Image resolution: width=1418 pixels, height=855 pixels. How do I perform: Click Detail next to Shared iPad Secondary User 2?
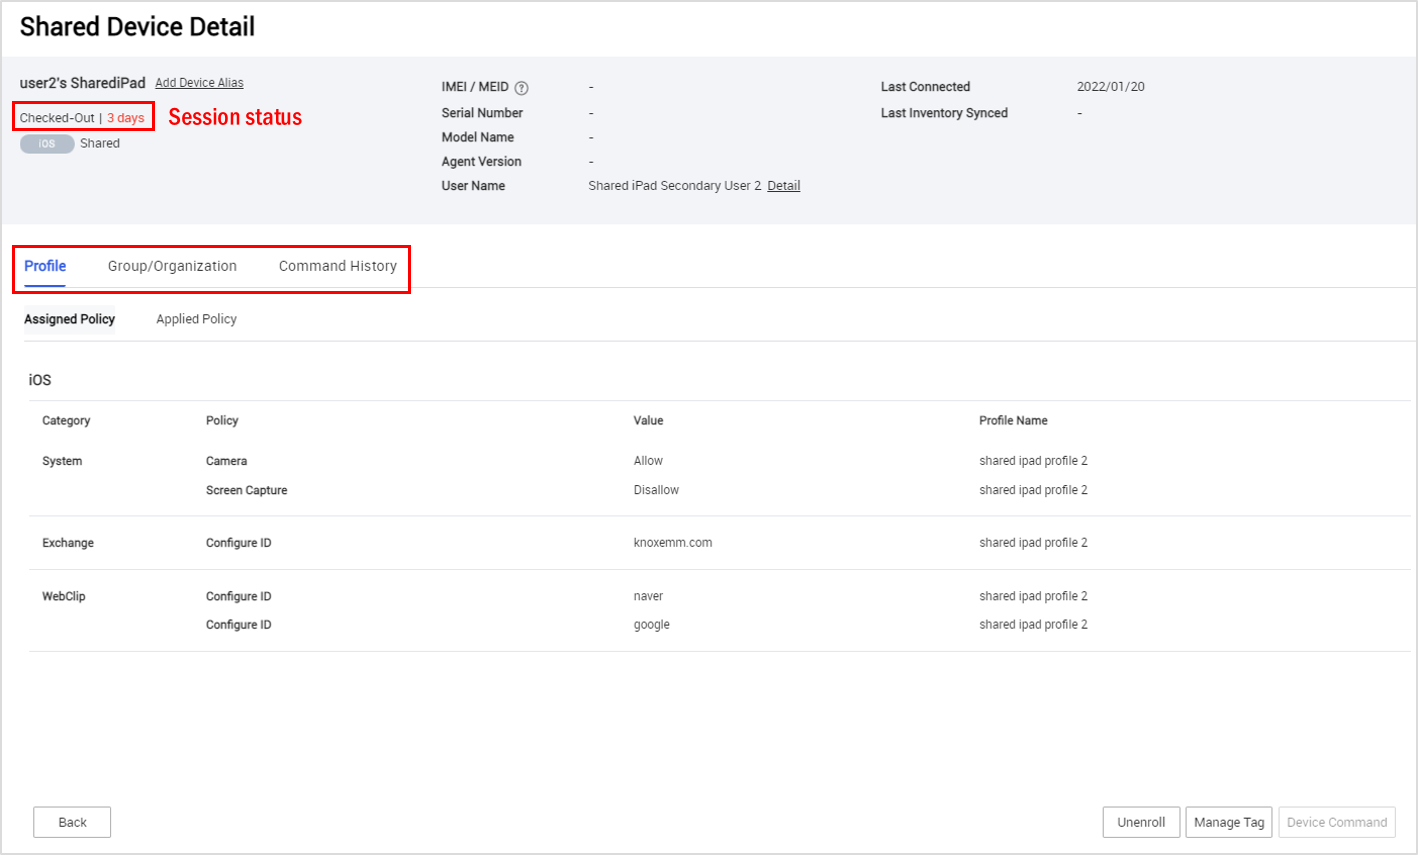tap(783, 185)
